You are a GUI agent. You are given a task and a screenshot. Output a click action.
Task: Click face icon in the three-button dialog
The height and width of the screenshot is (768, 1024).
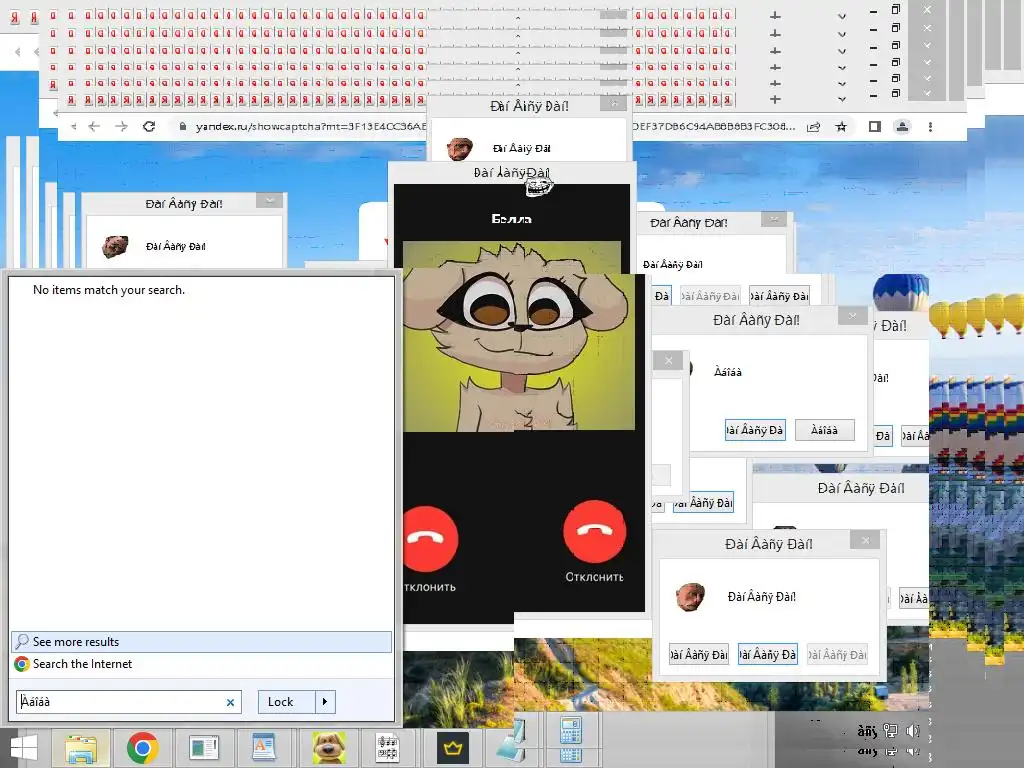point(691,597)
